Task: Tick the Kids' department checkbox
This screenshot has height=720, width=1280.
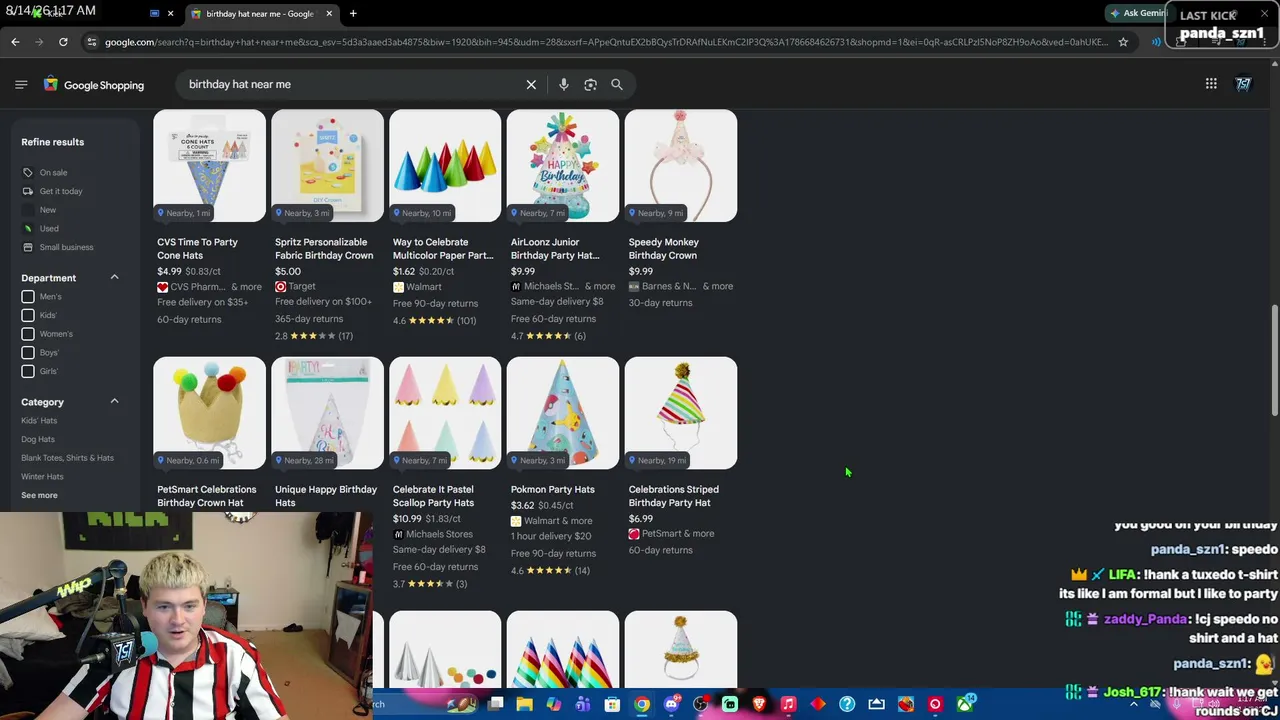Action: click(x=28, y=315)
